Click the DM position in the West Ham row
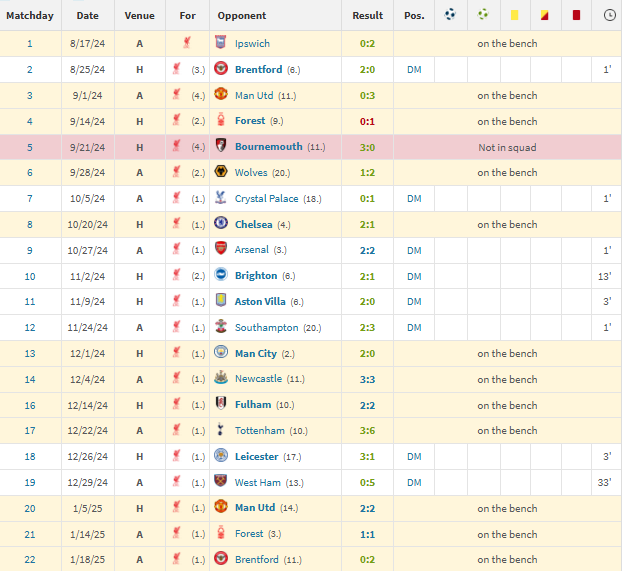622x571 pixels. pos(414,483)
